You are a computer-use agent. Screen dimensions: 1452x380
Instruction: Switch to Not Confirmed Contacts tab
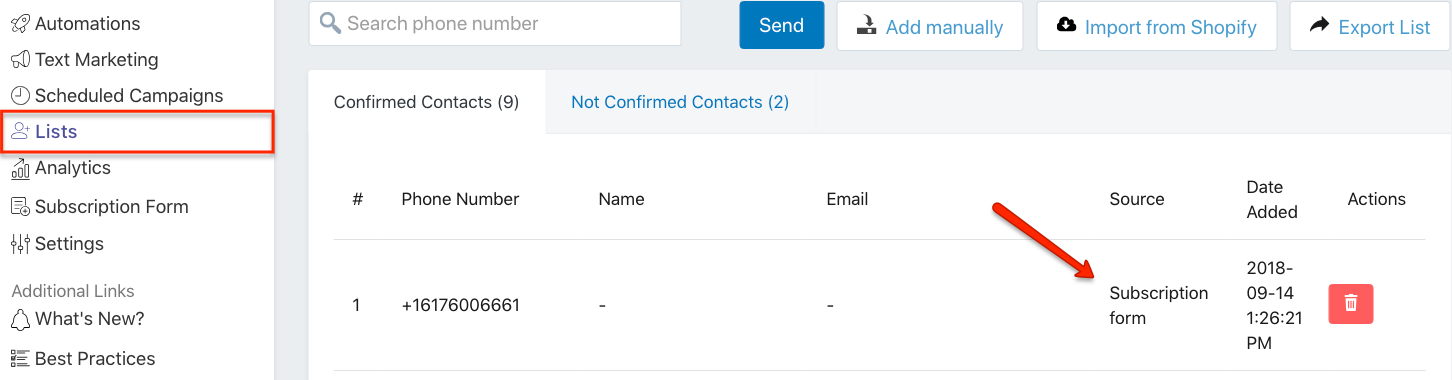(x=680, y=102)
